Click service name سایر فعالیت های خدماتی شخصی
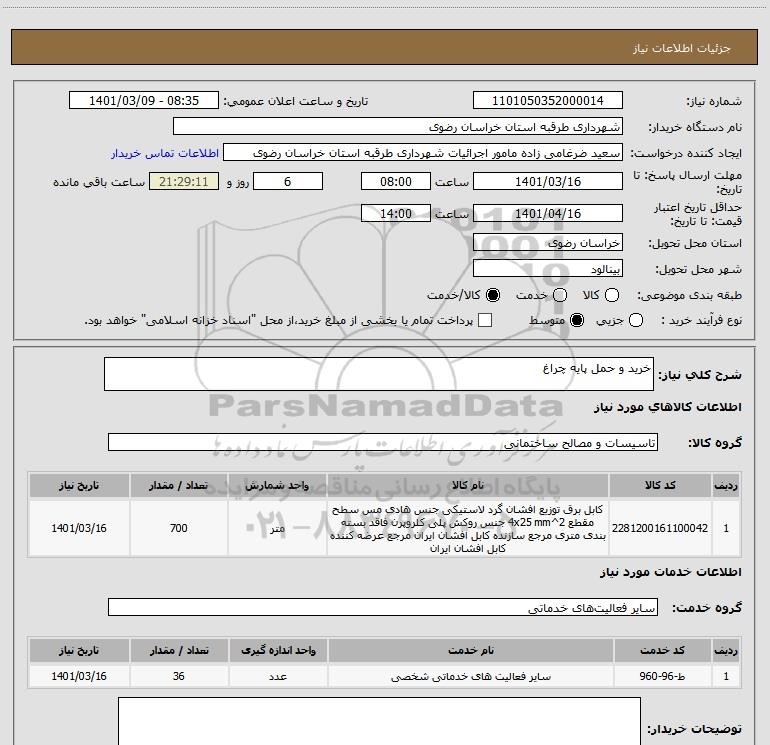 point(471,677)
